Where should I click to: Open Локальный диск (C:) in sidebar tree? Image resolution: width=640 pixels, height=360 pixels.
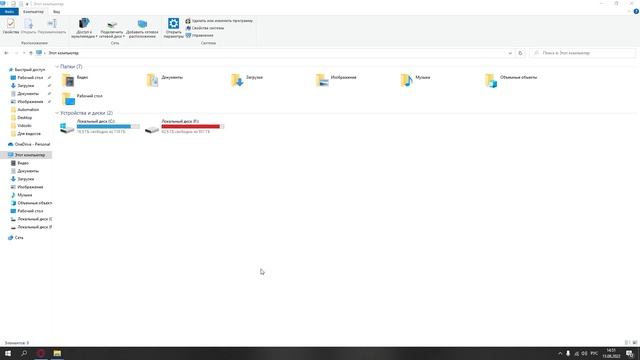(x=31, y=219)
